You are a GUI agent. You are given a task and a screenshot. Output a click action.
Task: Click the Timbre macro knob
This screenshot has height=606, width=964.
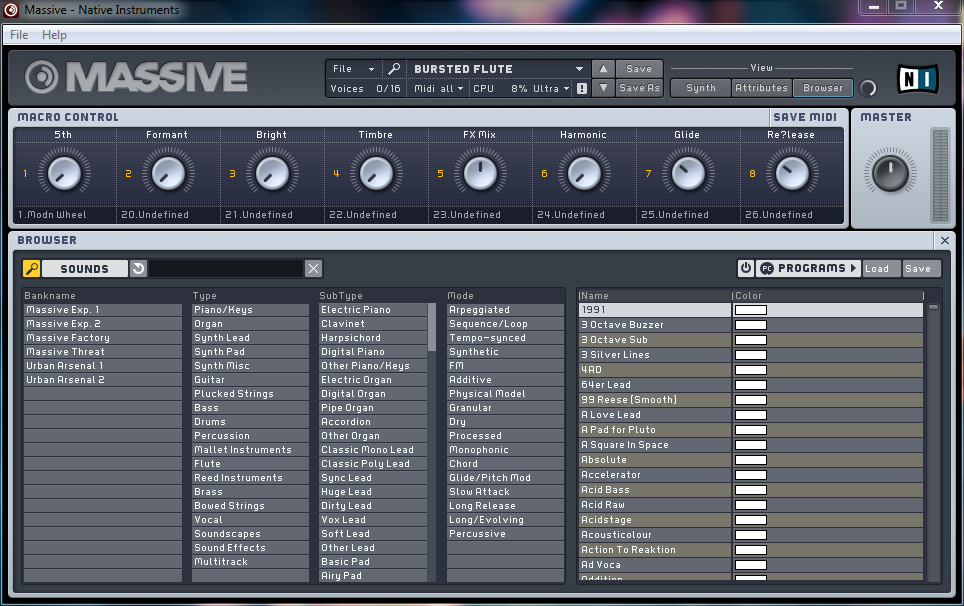coord(376,174)
